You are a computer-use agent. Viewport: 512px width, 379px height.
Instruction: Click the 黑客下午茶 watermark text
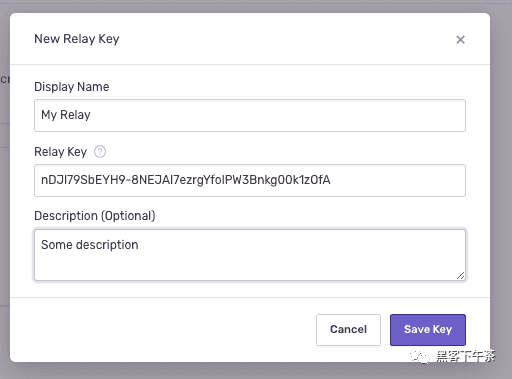(465, 356)
